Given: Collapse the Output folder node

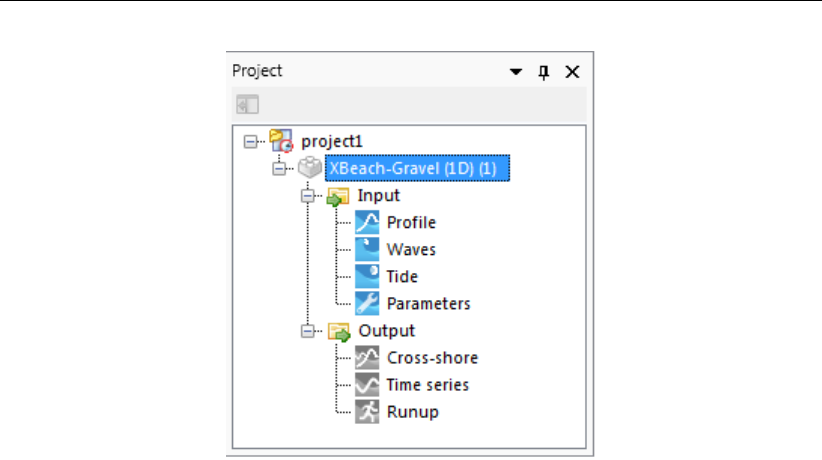Looking at the screenshot, I should (308, 331).
